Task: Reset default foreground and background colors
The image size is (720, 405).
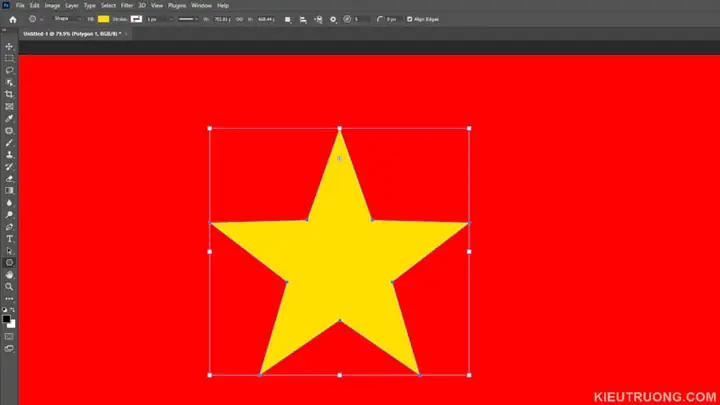Action: pos(5,310)
